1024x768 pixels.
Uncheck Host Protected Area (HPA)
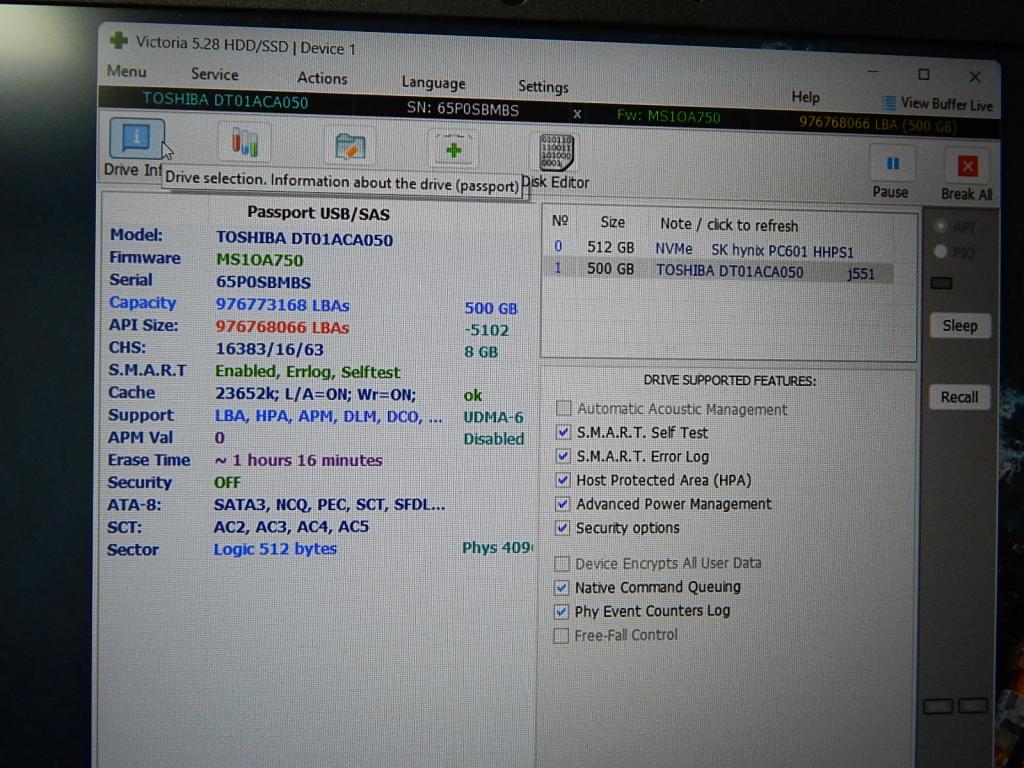point(564,480)
